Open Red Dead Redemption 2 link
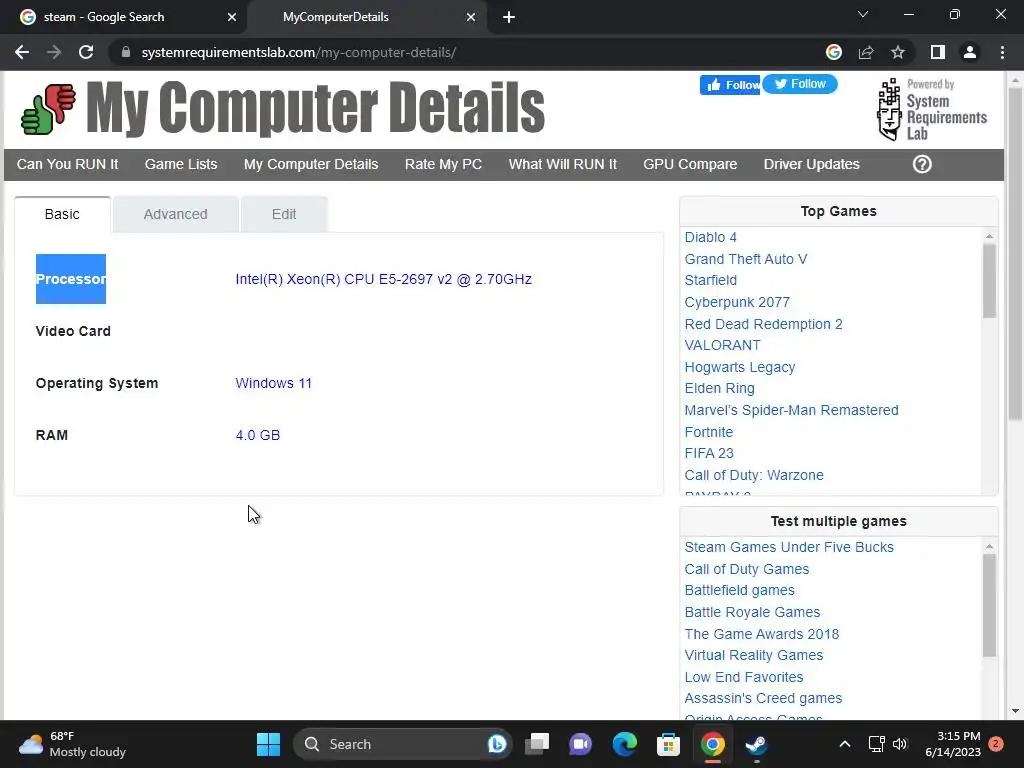This screenshot has height=768, width=1024. [x=763, y=324]
